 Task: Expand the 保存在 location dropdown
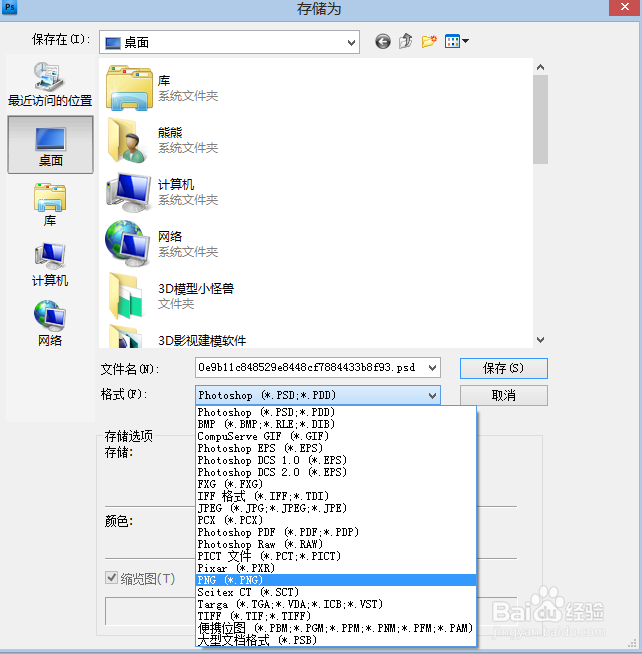pos(351,42)
